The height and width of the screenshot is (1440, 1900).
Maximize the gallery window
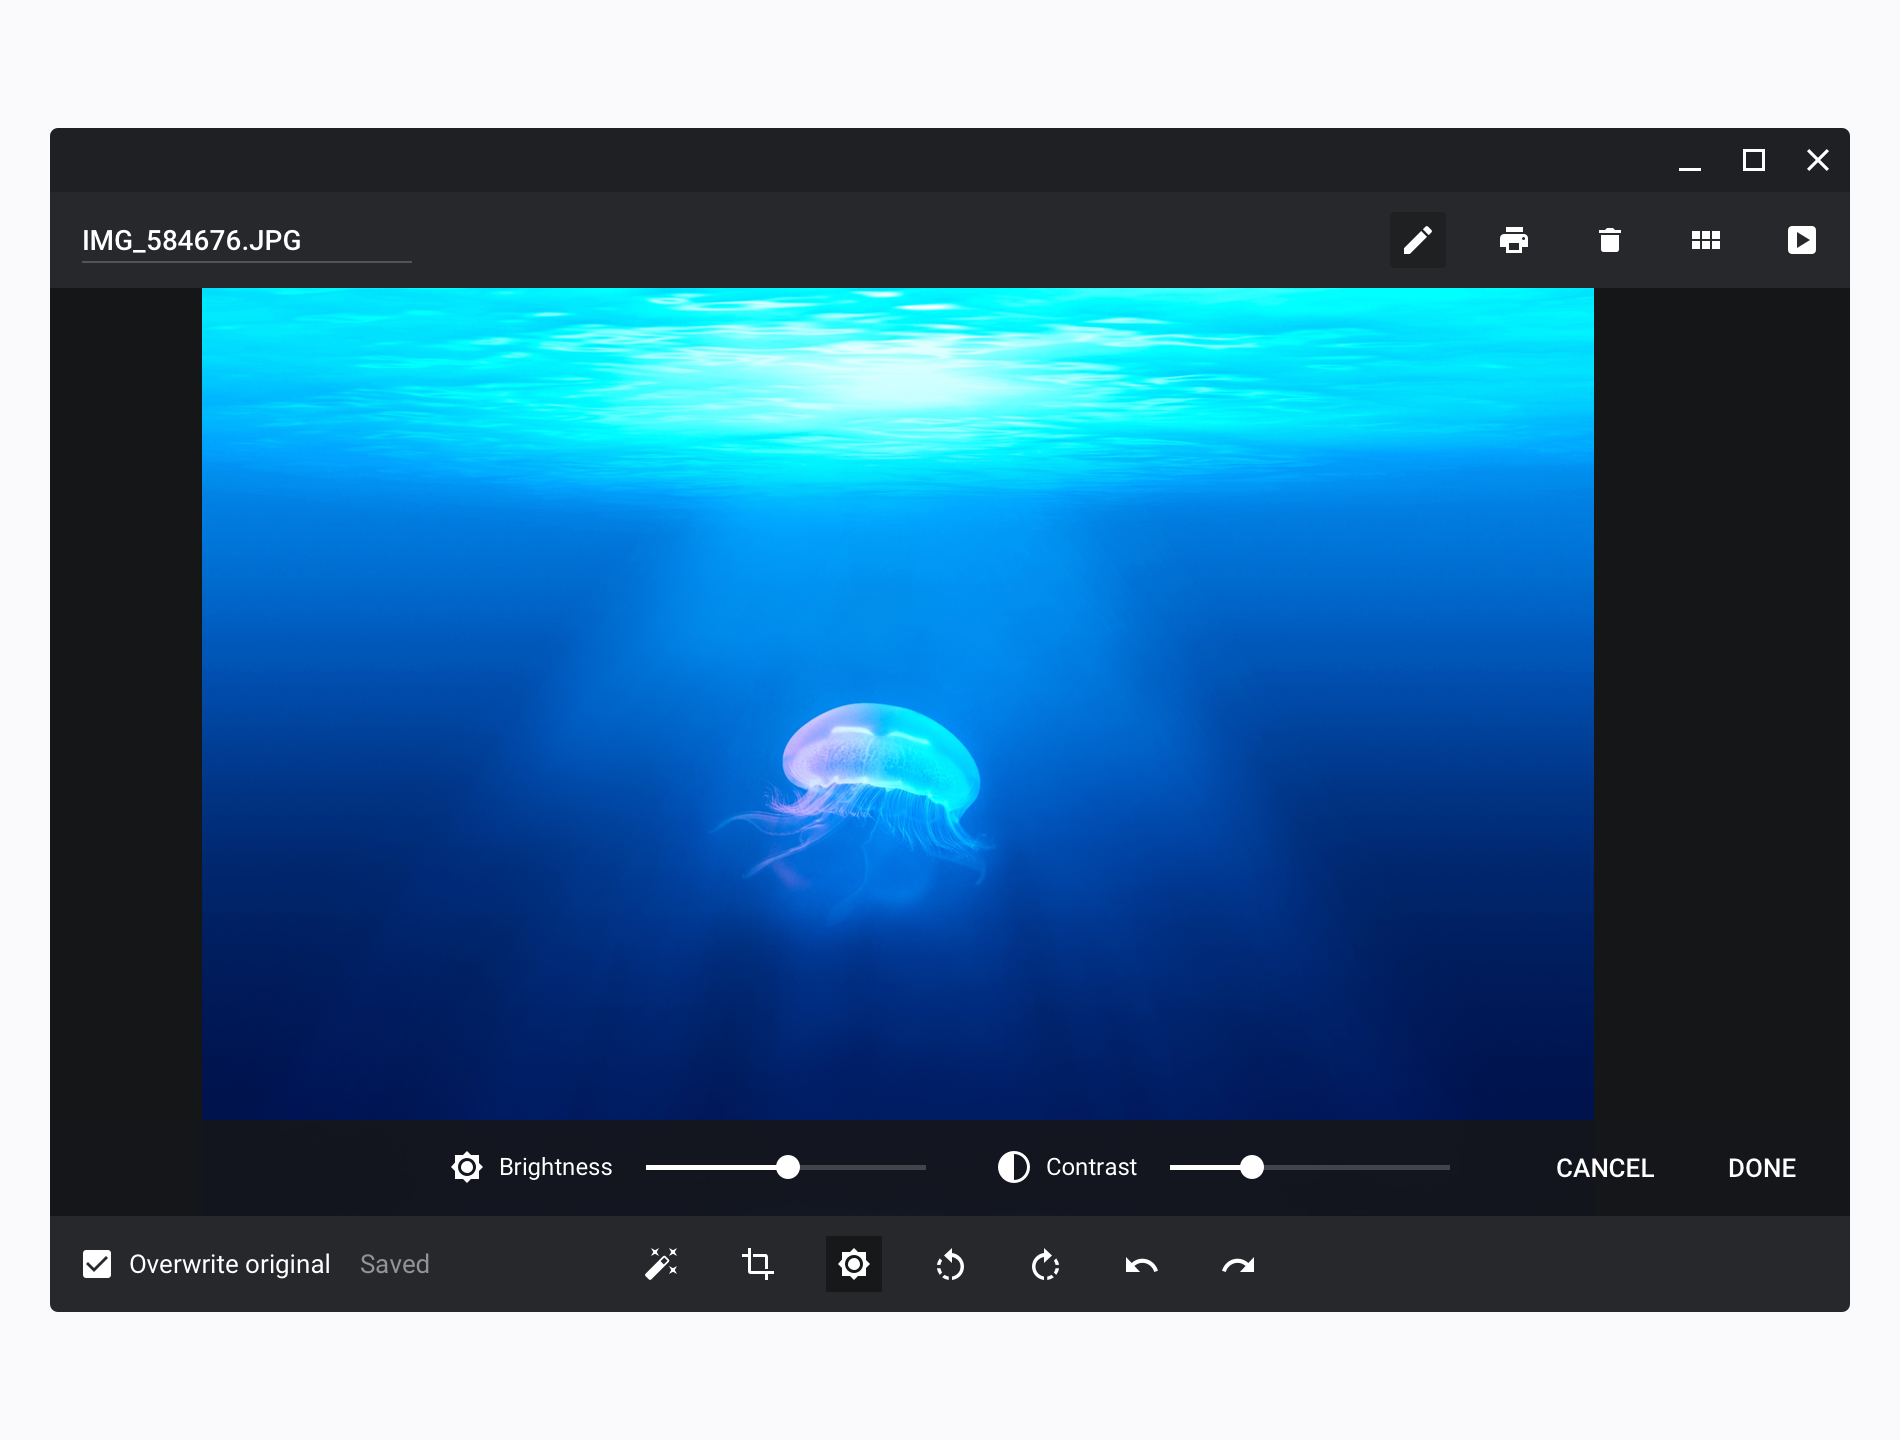[1753, 160]
